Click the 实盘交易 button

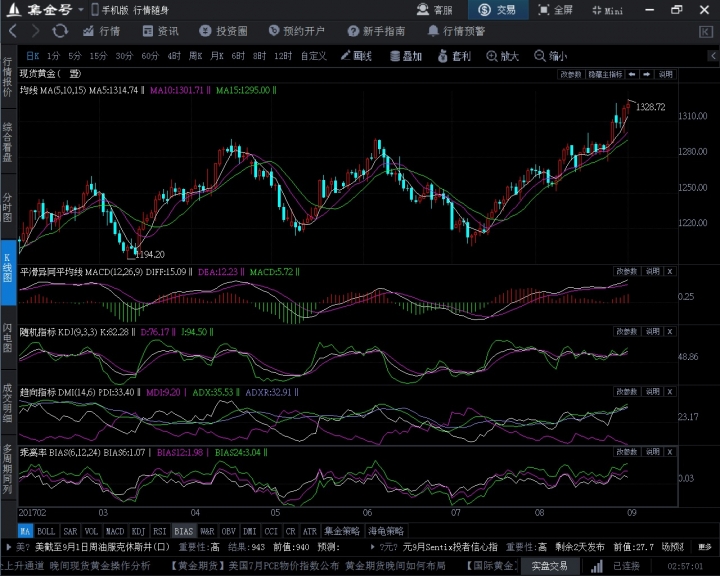point(548,566)
